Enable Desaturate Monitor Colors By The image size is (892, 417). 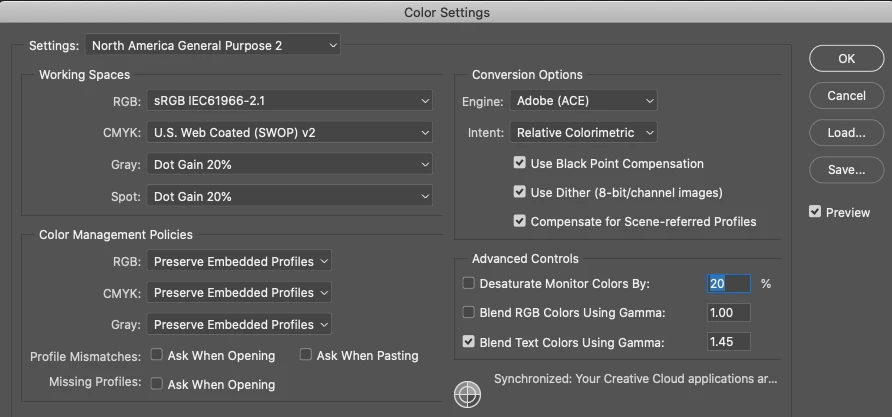tap(468, 284)
